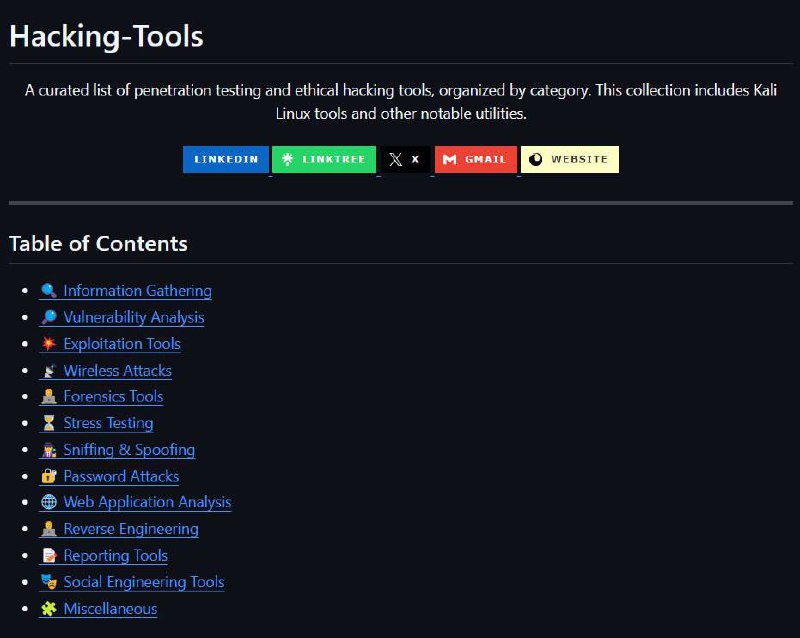Click the lock icon beside Password Attacks
800x638 pixels.
[x=46, y=476]
